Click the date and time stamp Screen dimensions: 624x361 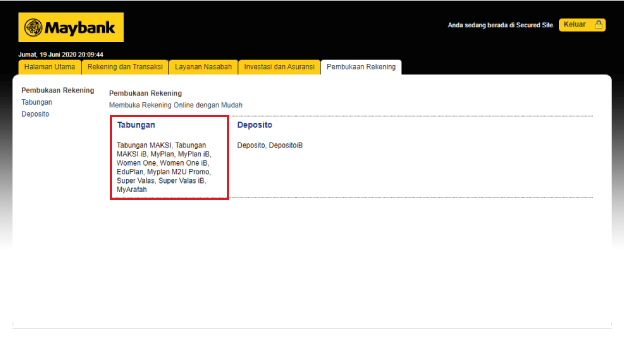(60, 55)
